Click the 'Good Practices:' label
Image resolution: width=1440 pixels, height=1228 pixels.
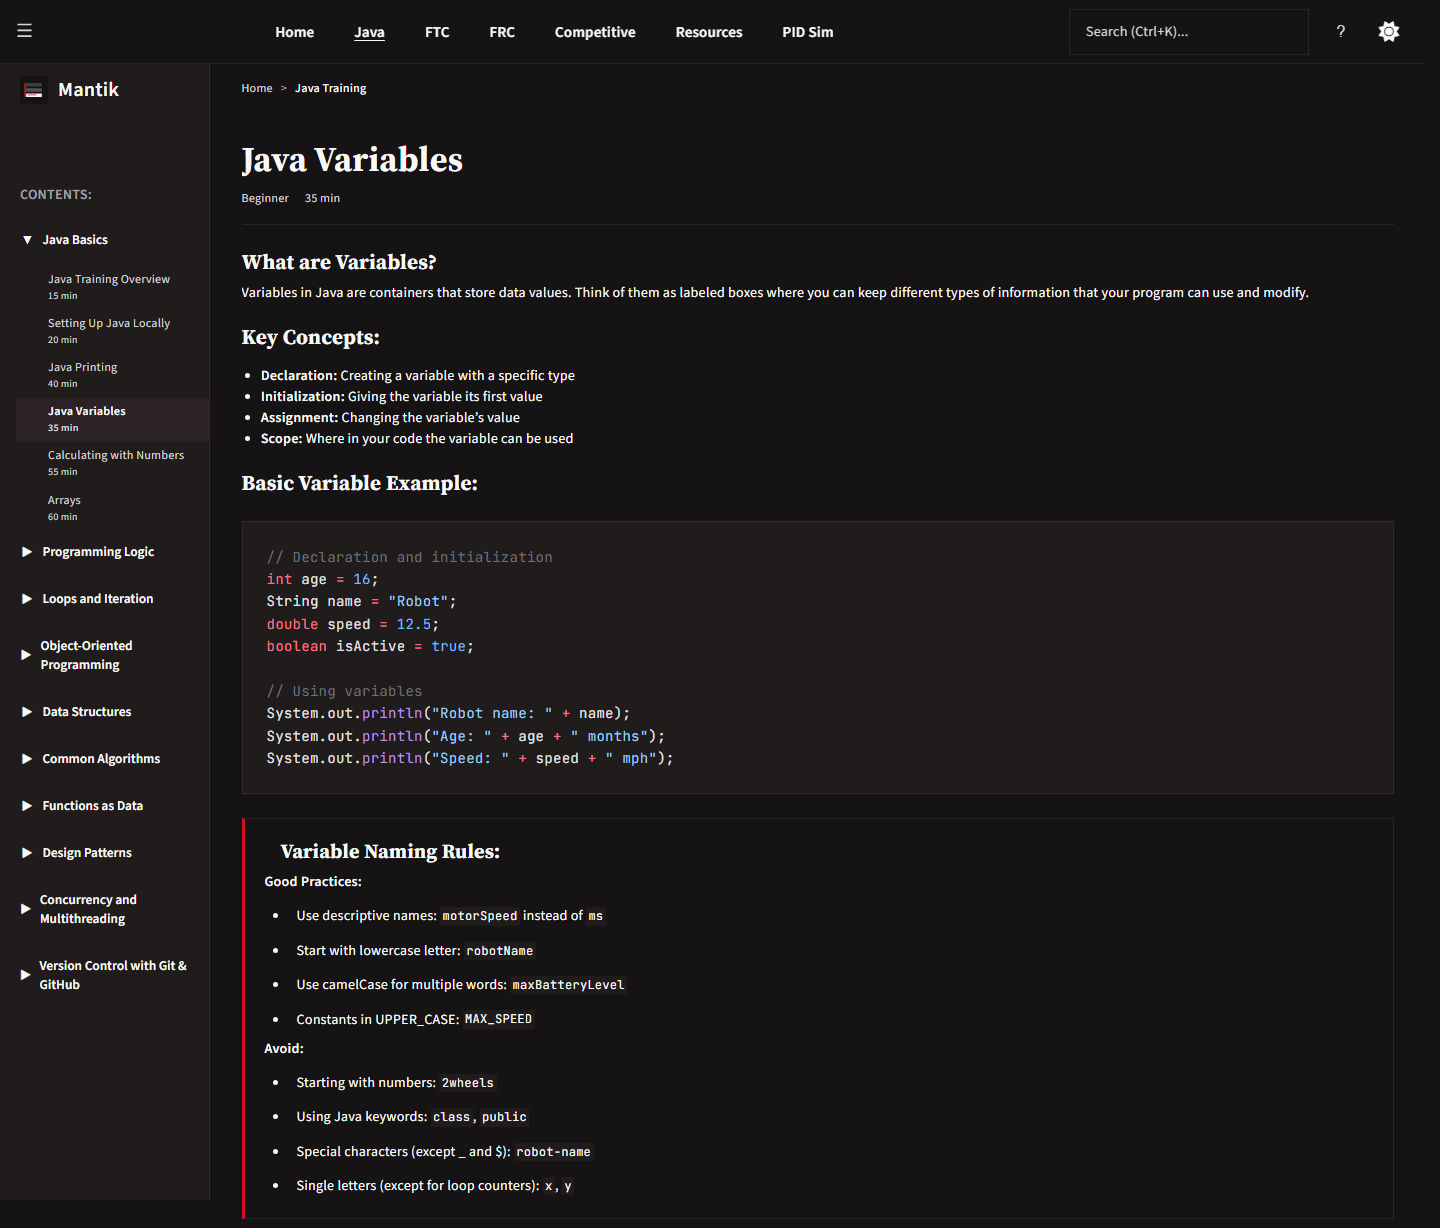[313, 881]
